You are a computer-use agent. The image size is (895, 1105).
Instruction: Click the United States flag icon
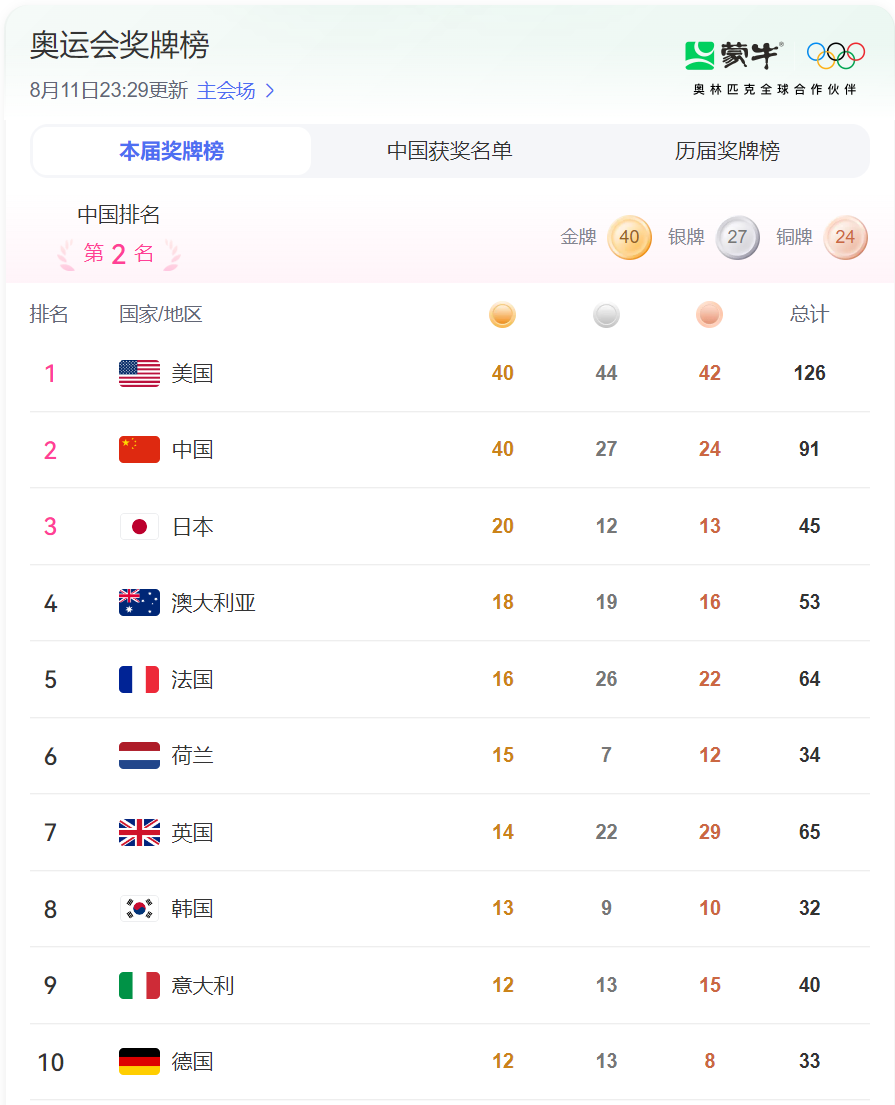click(x=139, y=373)
